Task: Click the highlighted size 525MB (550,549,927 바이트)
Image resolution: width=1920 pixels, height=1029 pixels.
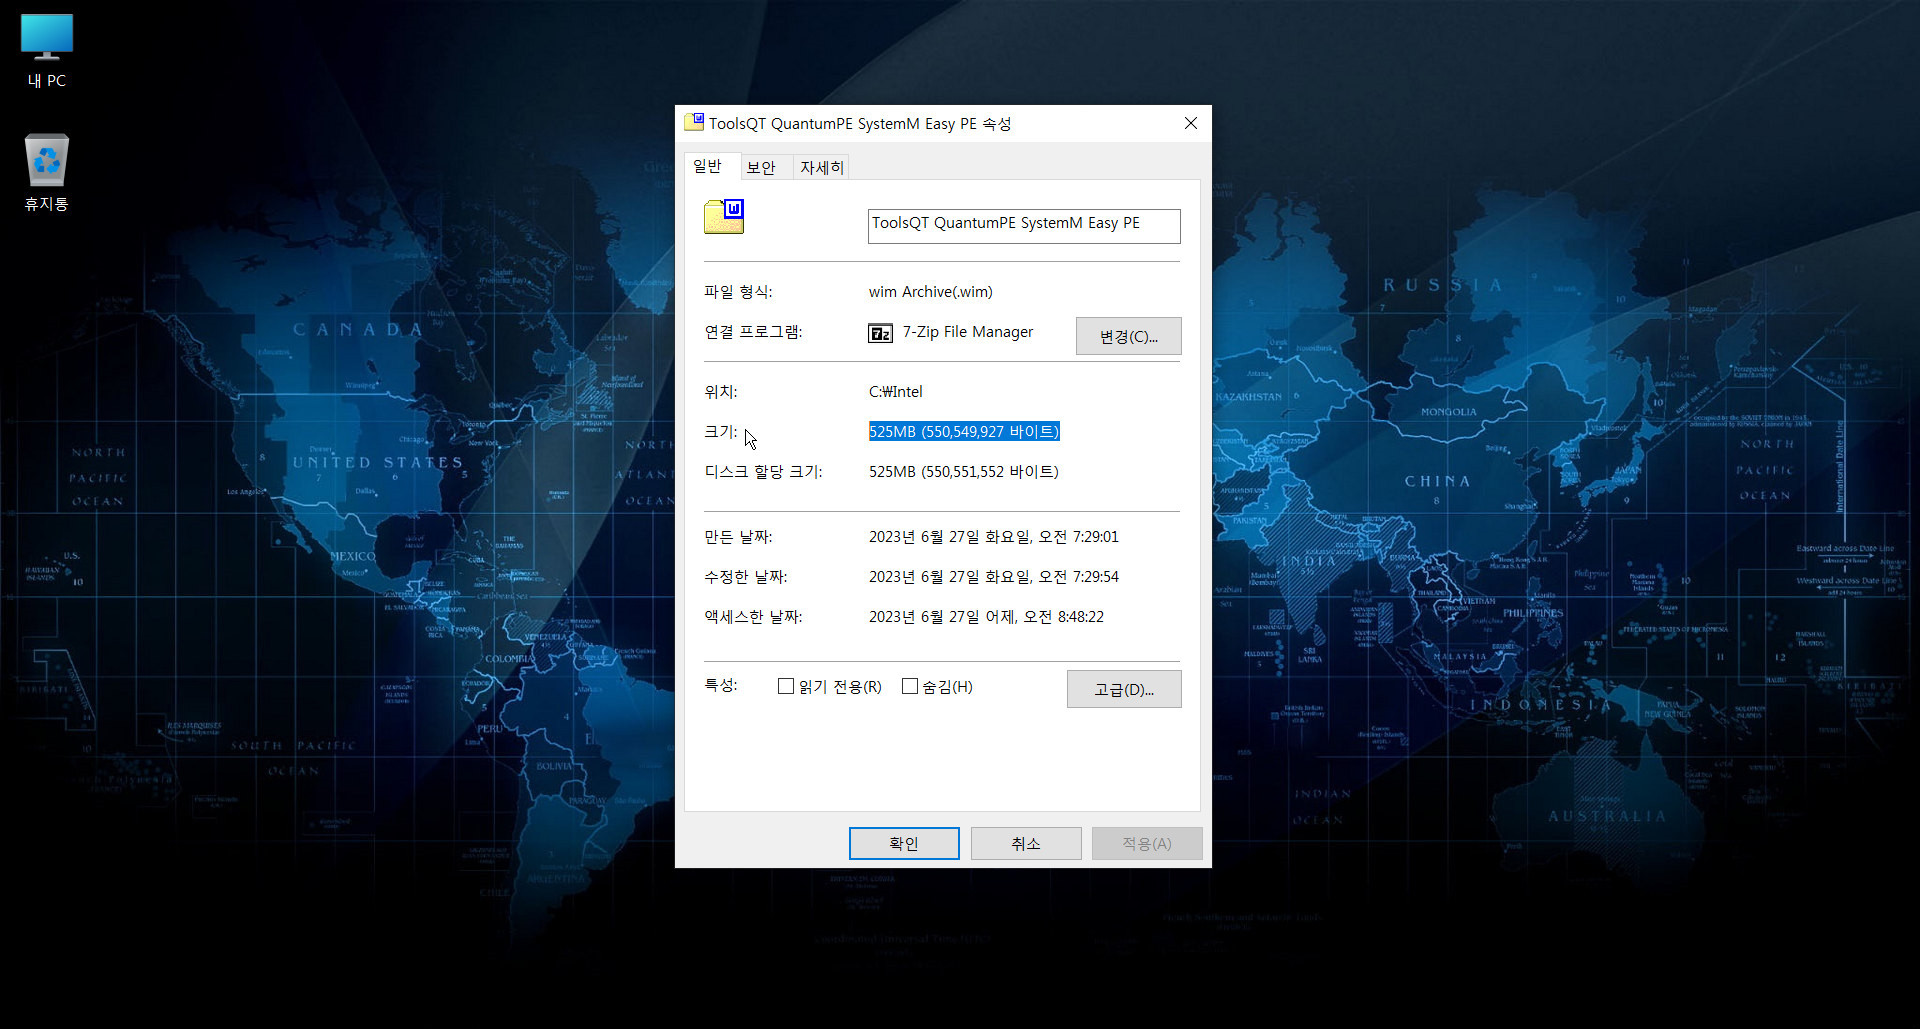Action: coord(964,431)
